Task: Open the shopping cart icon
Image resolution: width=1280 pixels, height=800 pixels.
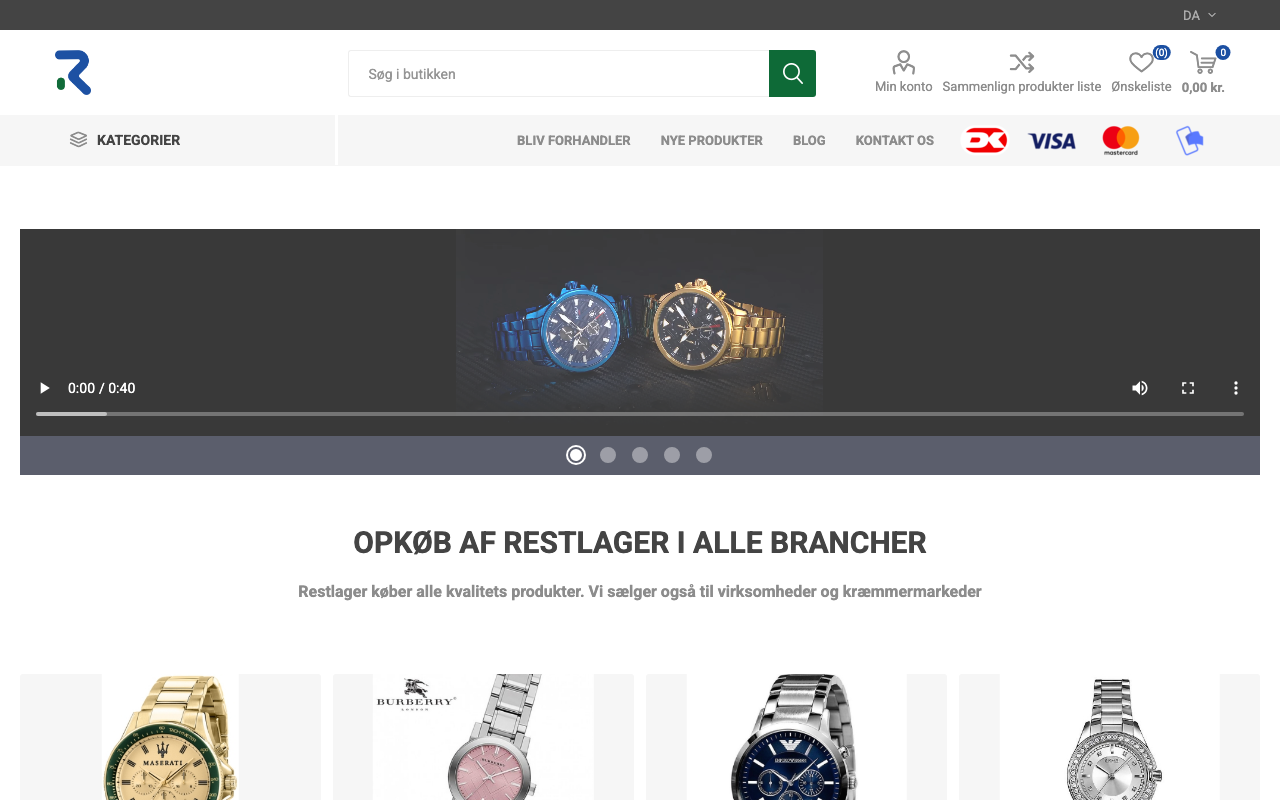Action: pyautogui.click(x=1203, y=63)
